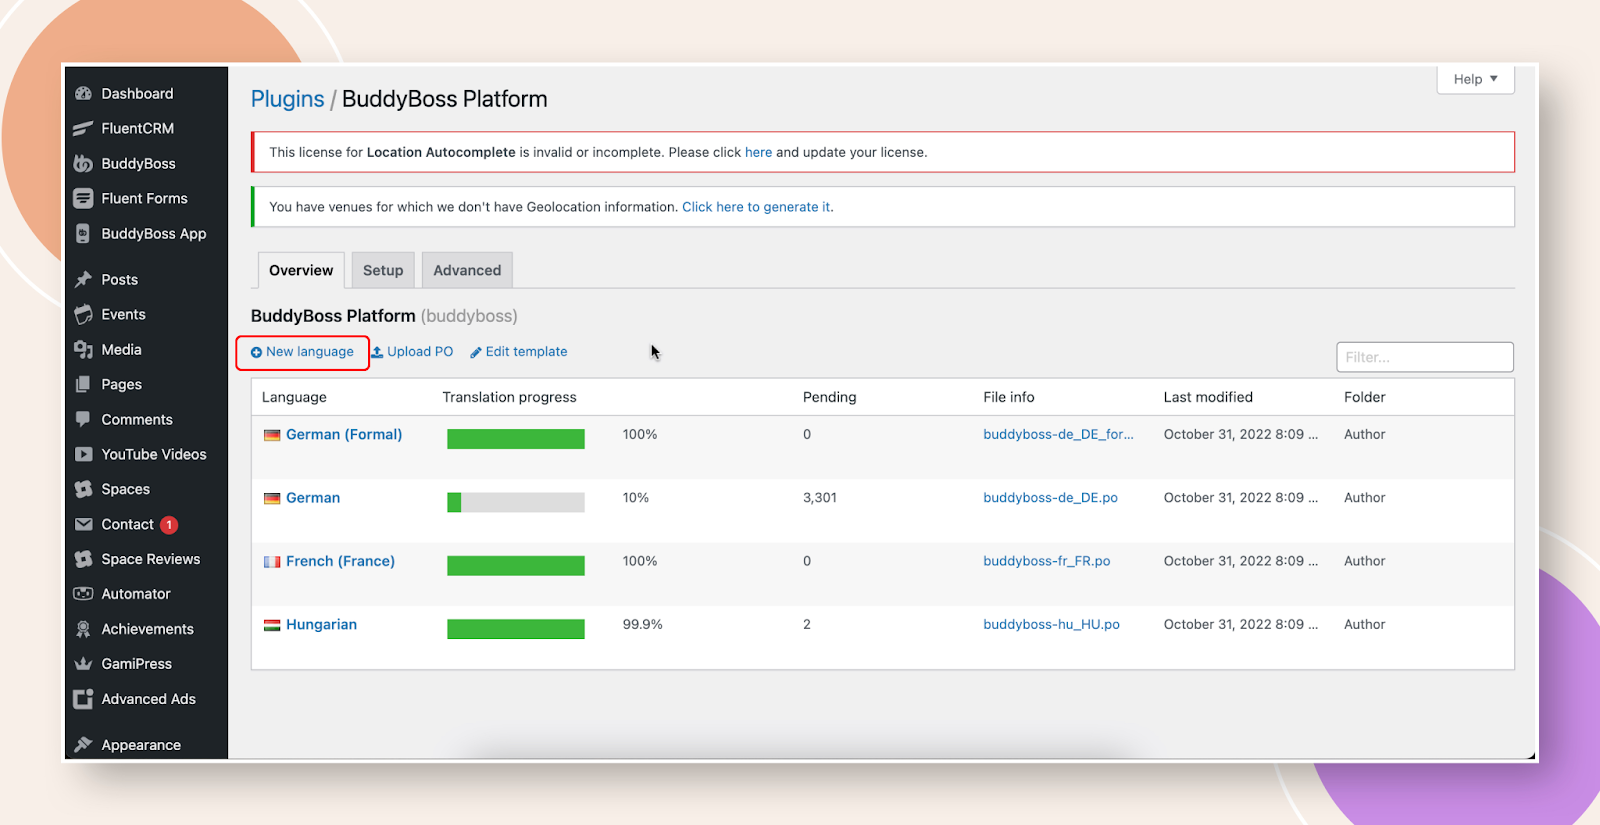Screen dimensions: 1600x825
Task: Click the Advanced Ads icon
Action: (84, 699)
